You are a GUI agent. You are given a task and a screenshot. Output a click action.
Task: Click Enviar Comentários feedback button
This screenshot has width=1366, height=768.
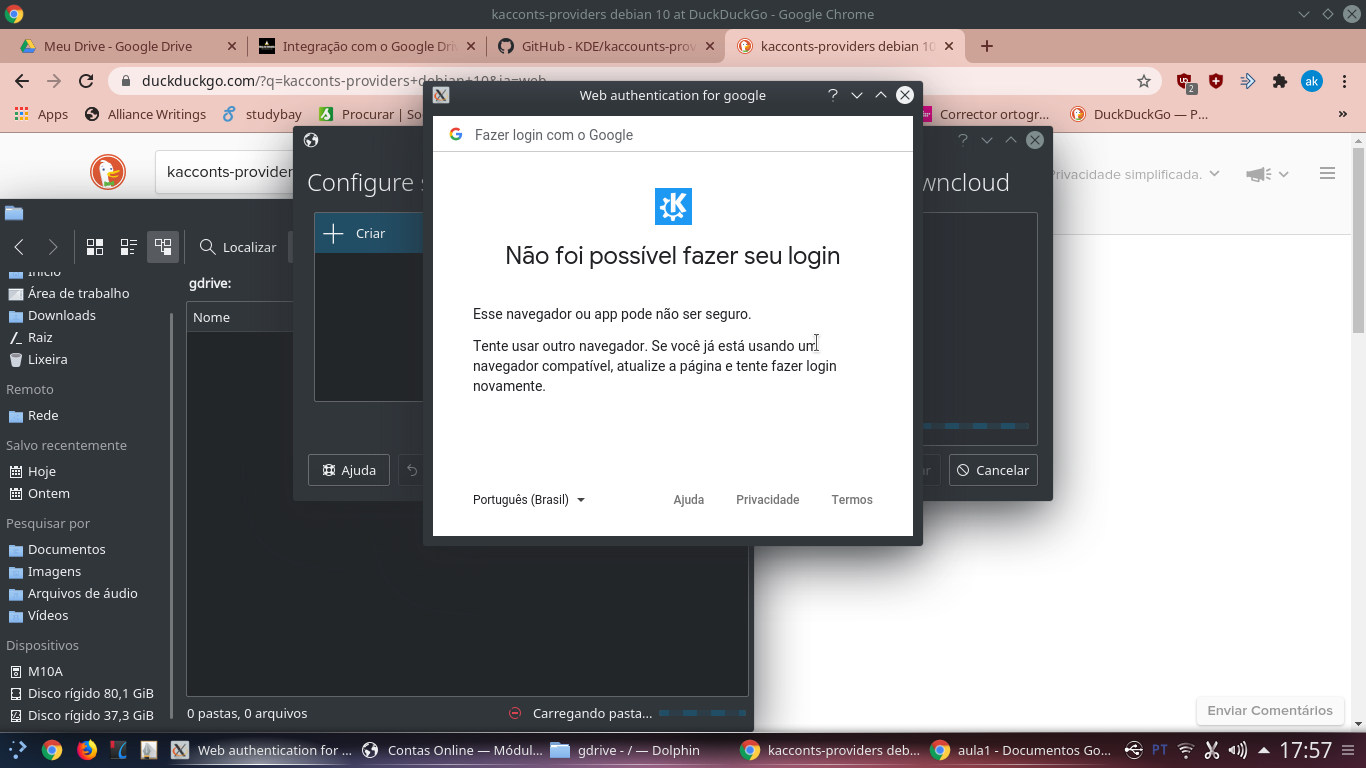[x=1270, y=711]
